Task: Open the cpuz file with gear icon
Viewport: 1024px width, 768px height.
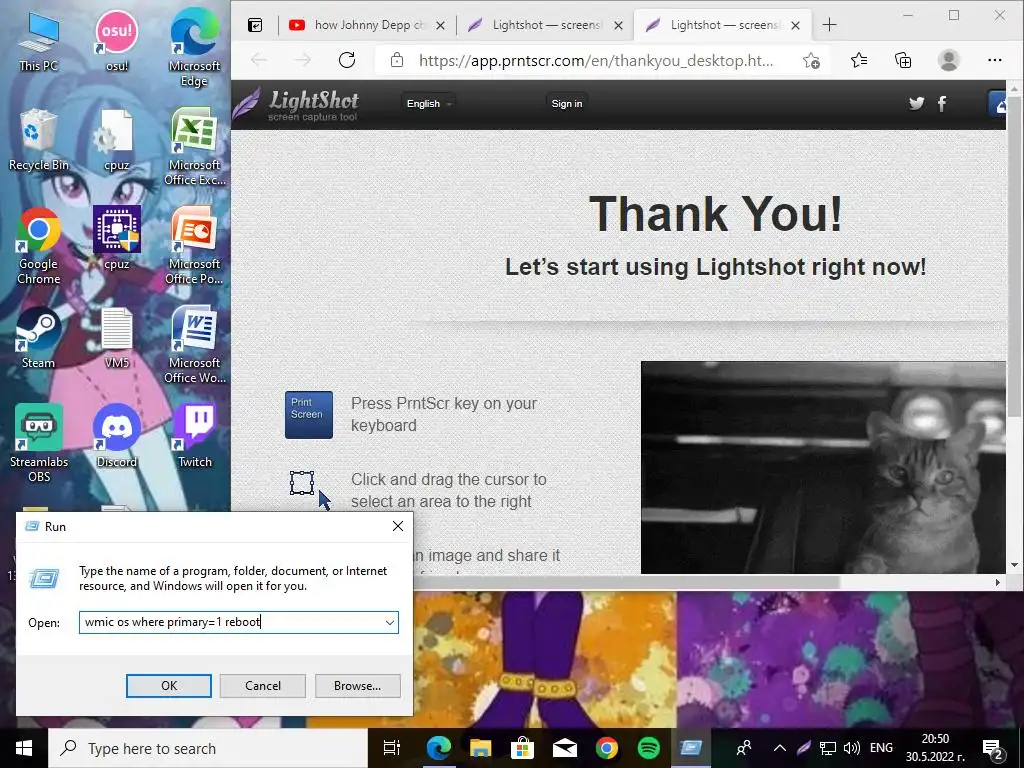Action: (116, 140)
